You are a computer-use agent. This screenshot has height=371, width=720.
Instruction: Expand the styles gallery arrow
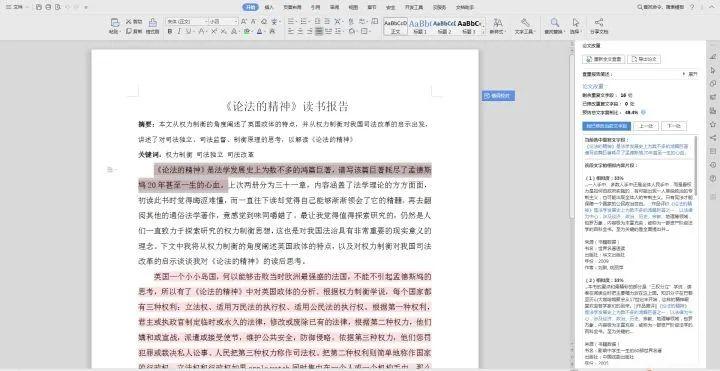pos(485,31)
